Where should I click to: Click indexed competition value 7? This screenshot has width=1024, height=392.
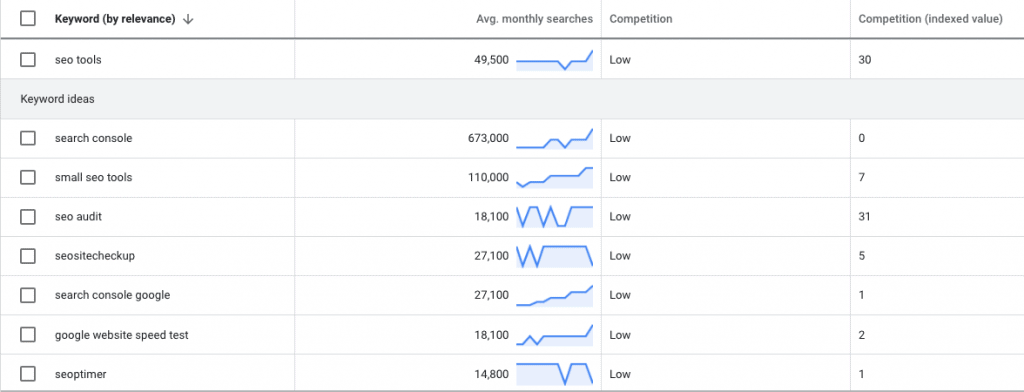[861, 177]
